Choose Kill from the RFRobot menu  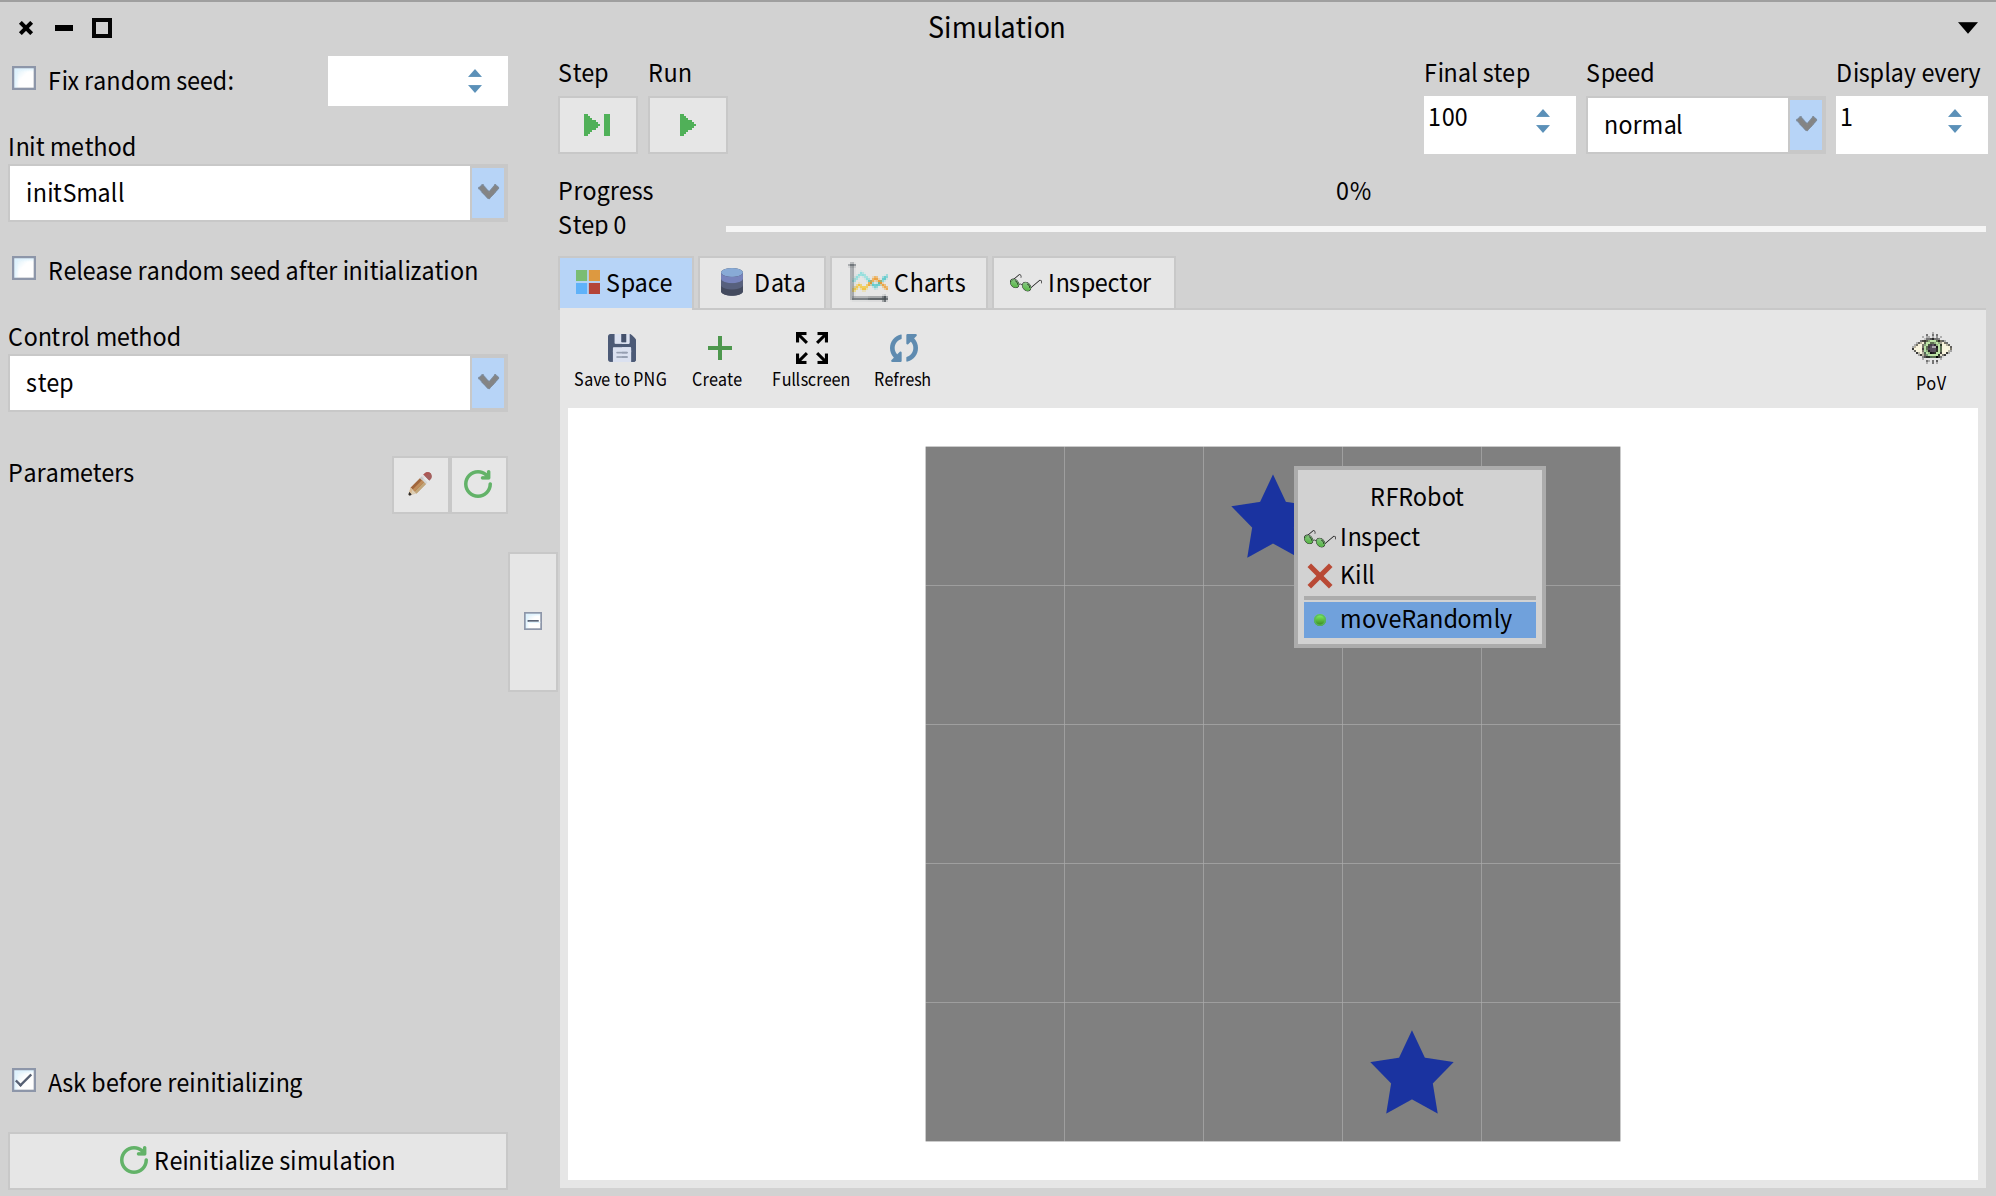pyautogui.click(x=1356, y=575)
